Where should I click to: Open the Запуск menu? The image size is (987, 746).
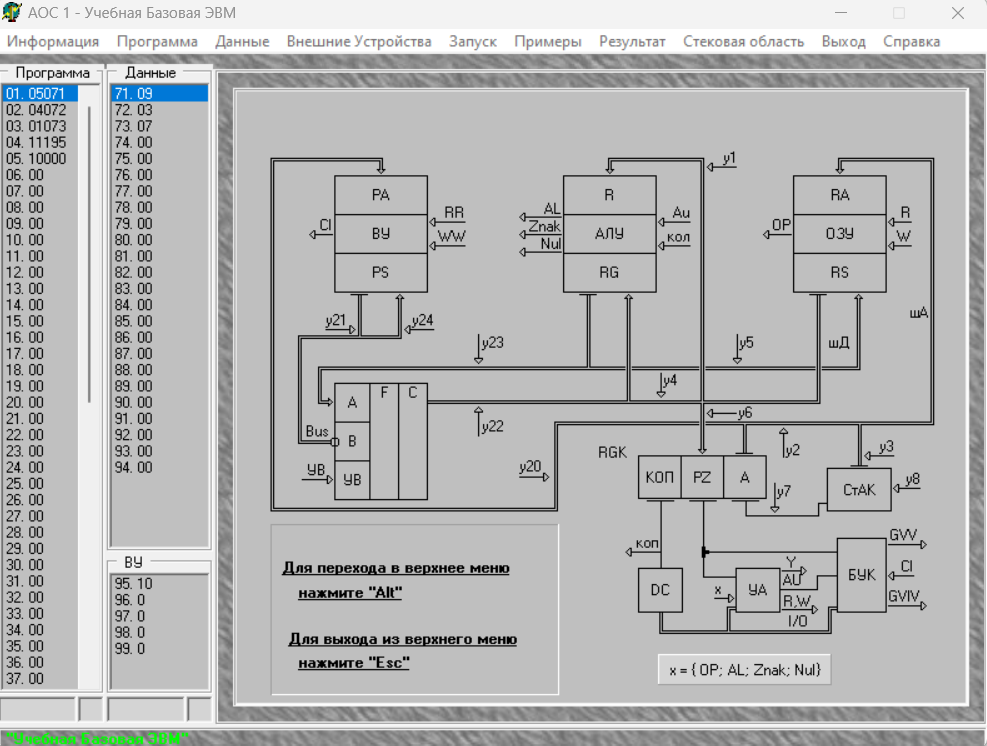[x=473, y=42]
